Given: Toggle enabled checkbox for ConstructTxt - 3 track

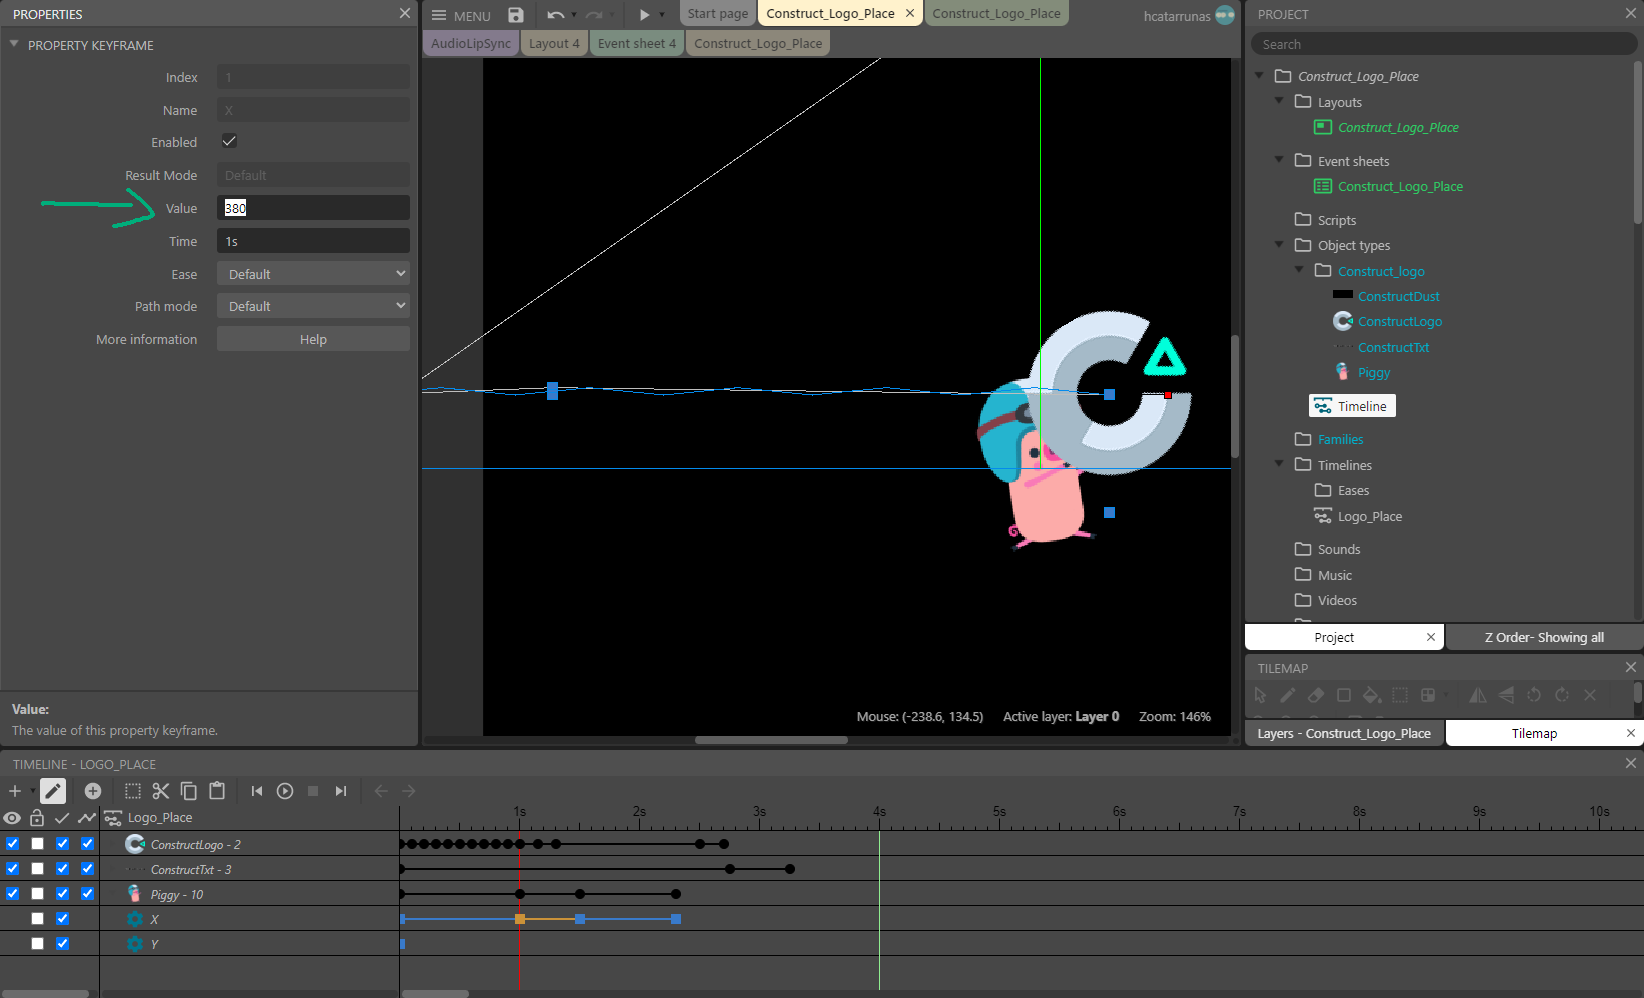Looking at the screenshot, I should tap(62, 869).
